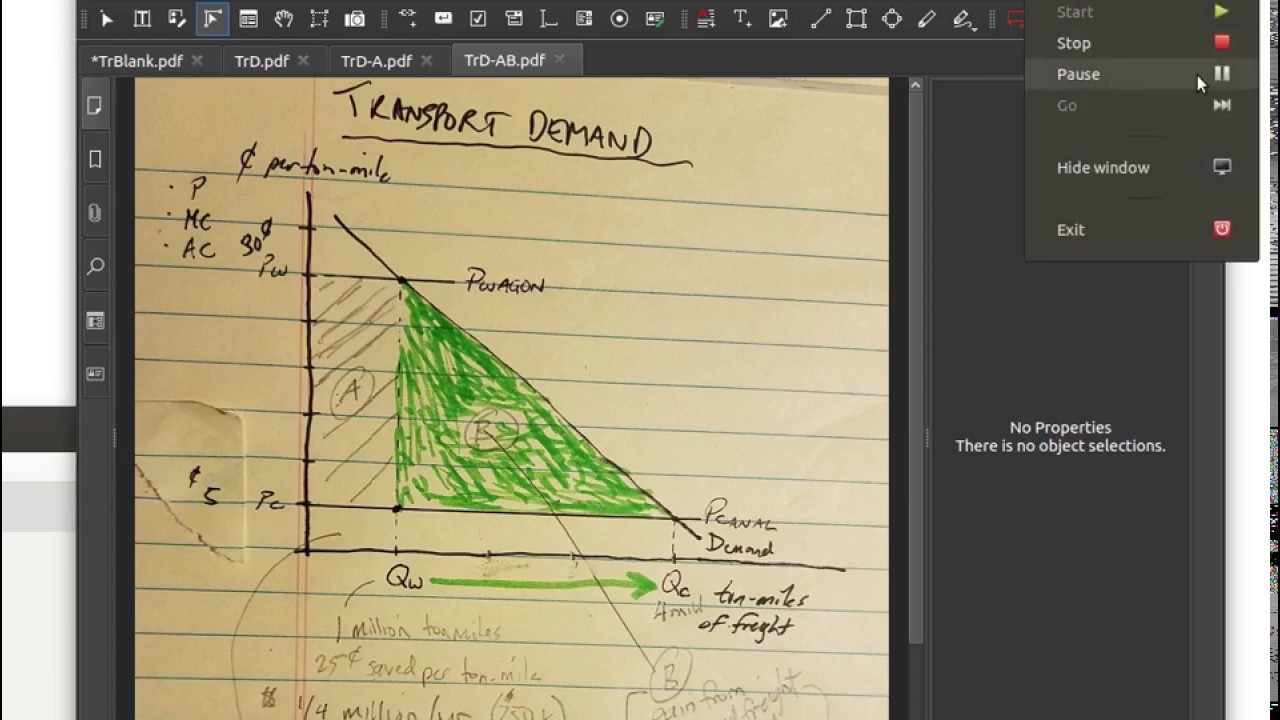Choose Pause in the recorder menu
This screenshot has width=1280, height=720.
(1142, 74)
